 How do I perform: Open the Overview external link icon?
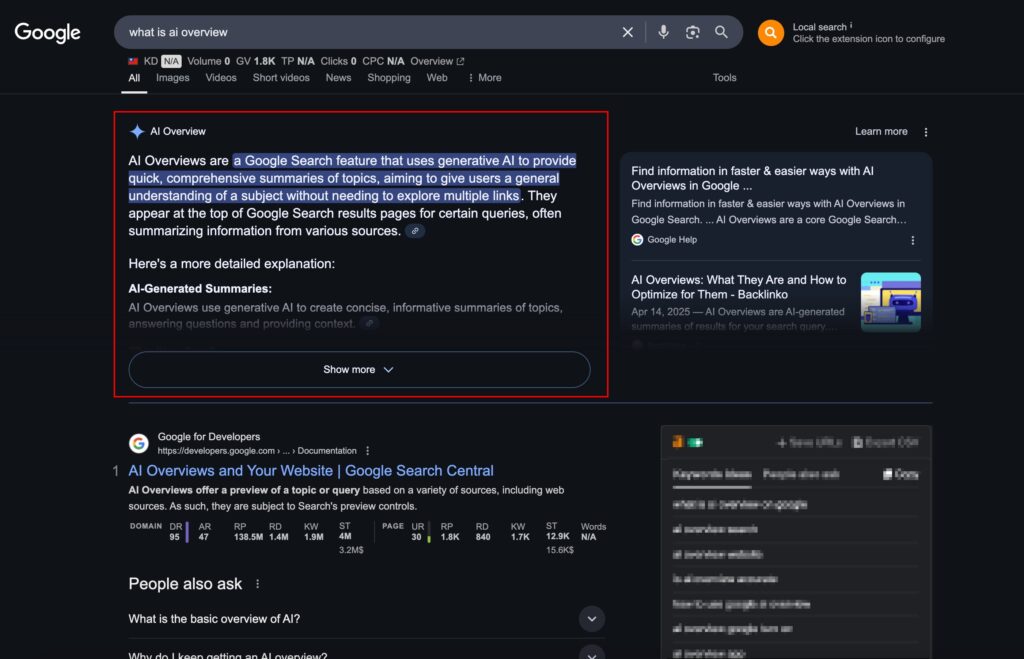click(460, 61)
